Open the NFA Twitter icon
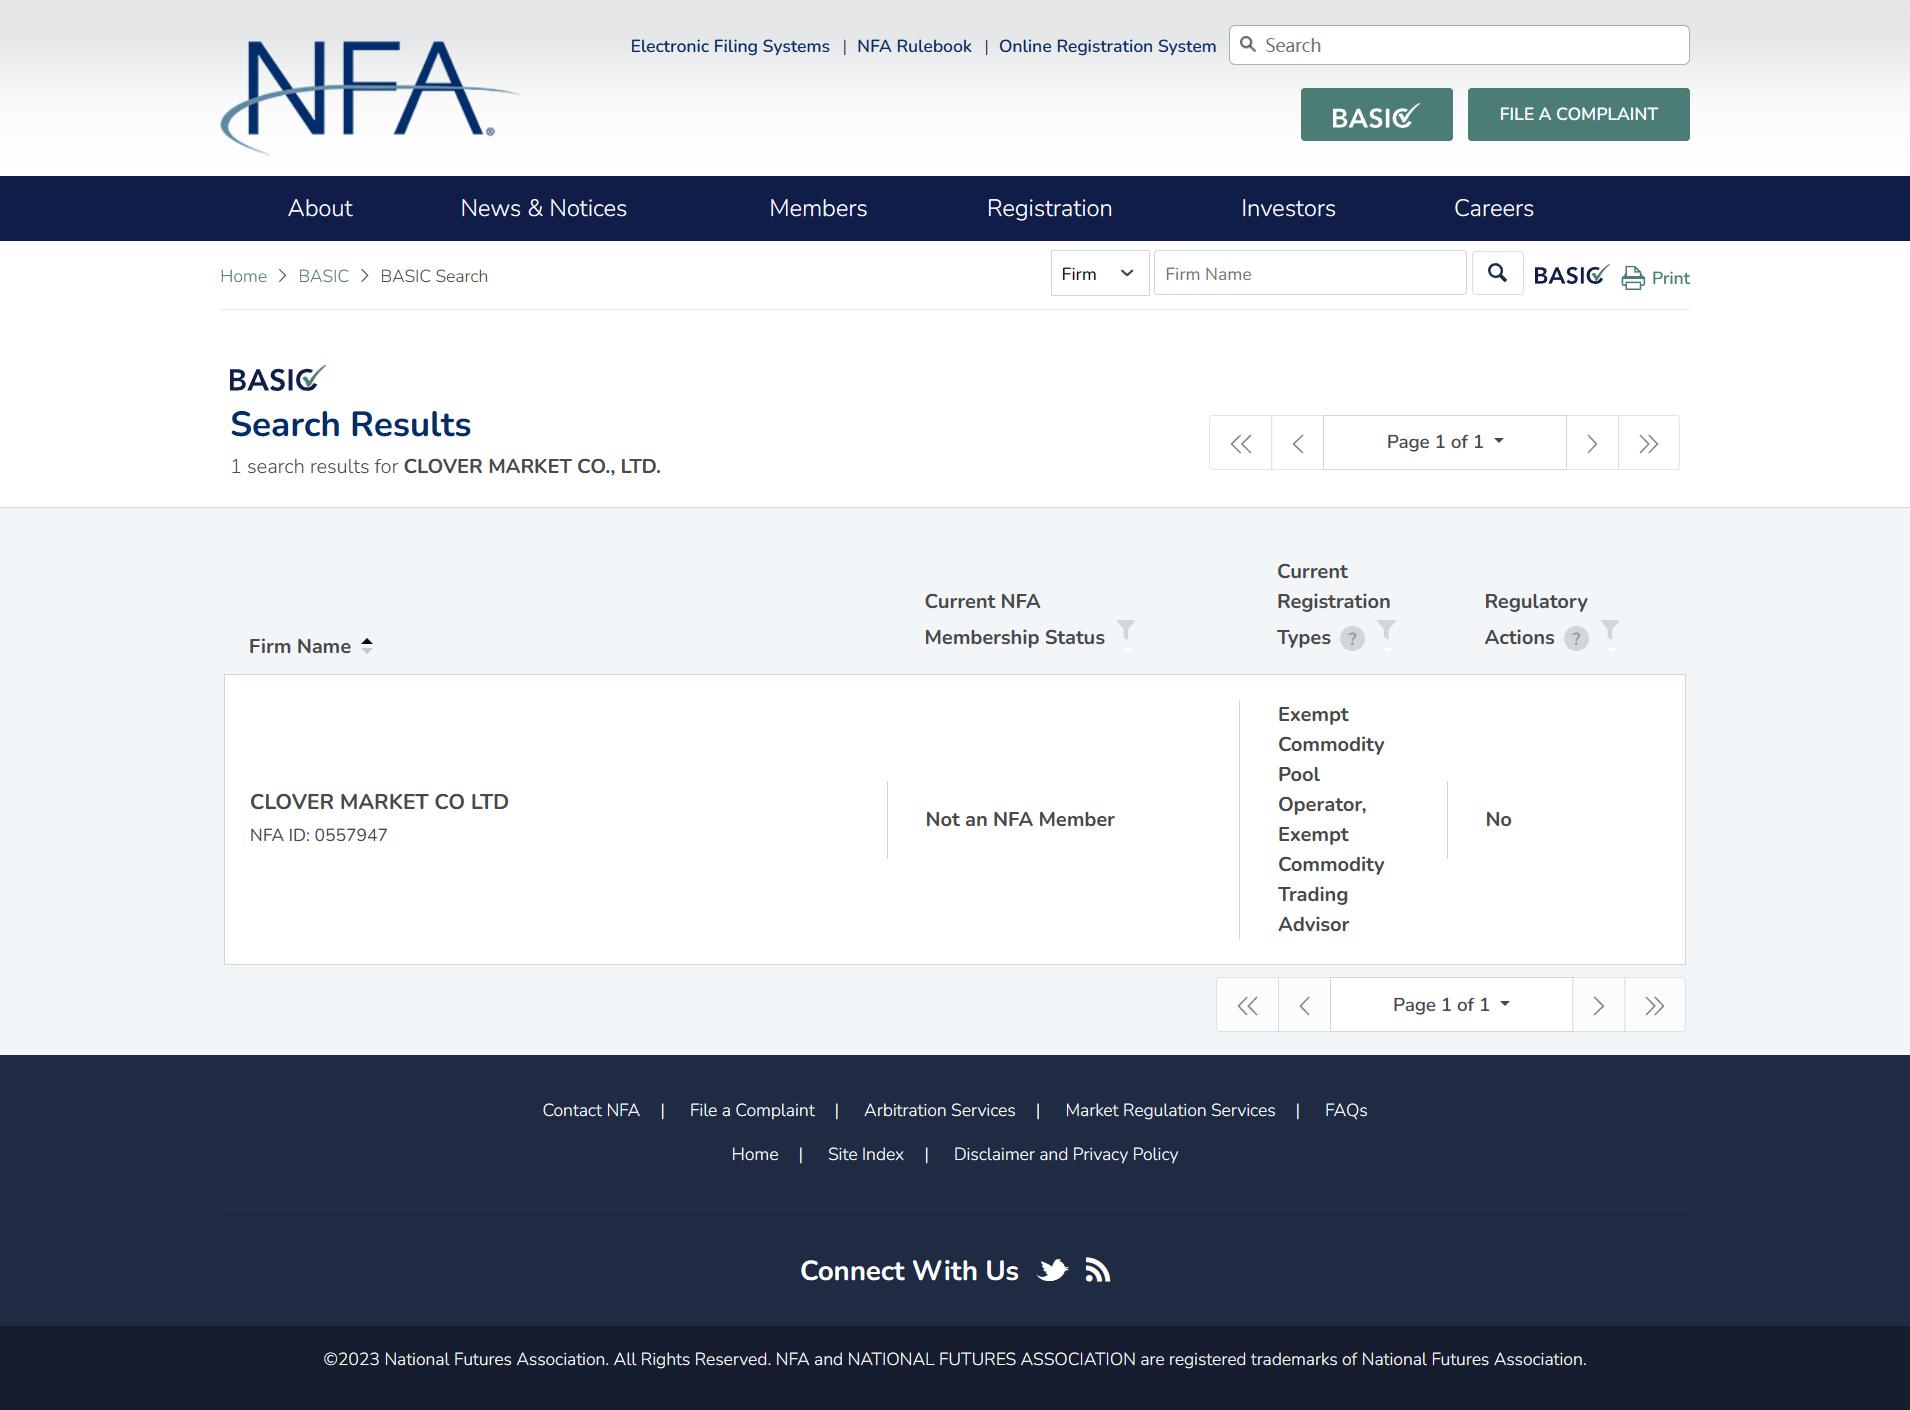This screenshot has height=1410, width=1910. tap(1053, 1270)
